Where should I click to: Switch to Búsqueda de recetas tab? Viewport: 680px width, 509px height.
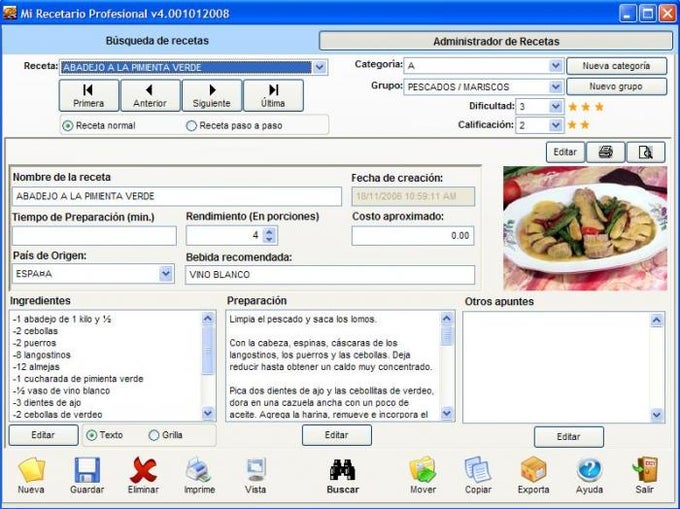[157, 41]
